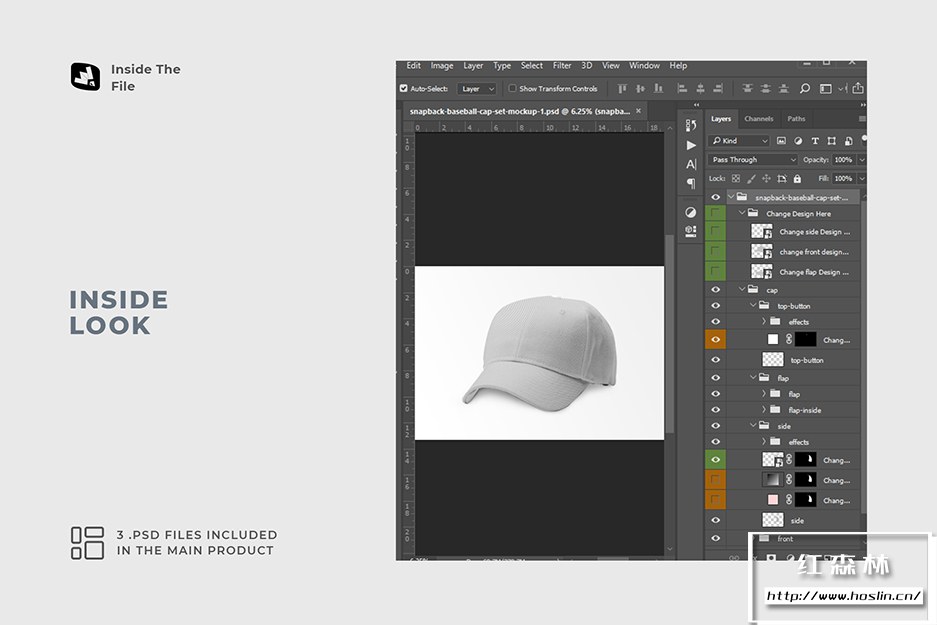Enable Show Transform Controls checkbox
937x625 pixels.
tap(512, 89)
